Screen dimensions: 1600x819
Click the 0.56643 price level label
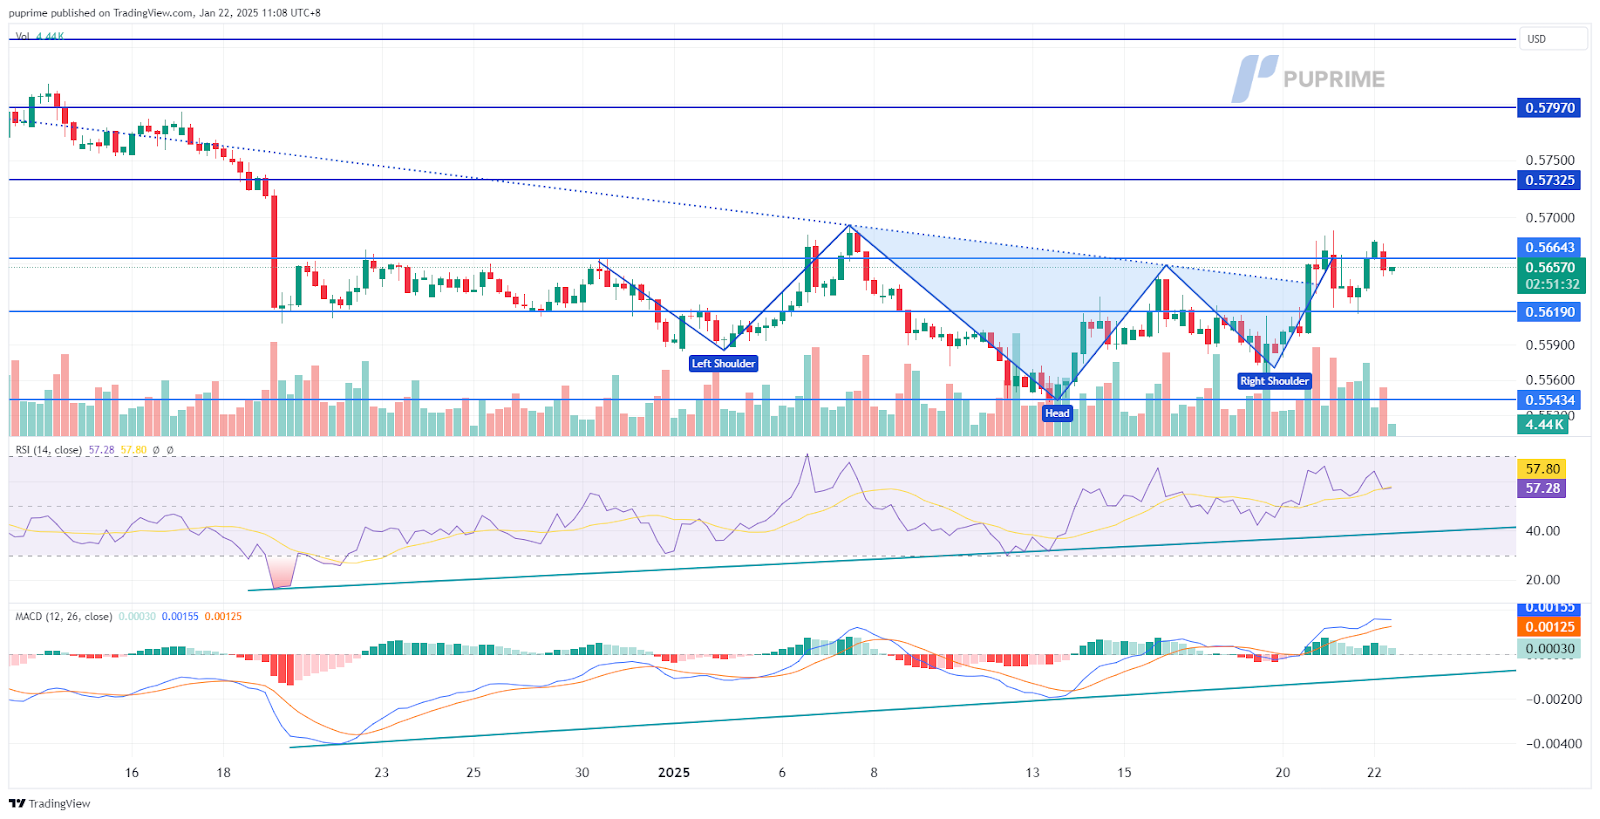tap(1548, 247)
